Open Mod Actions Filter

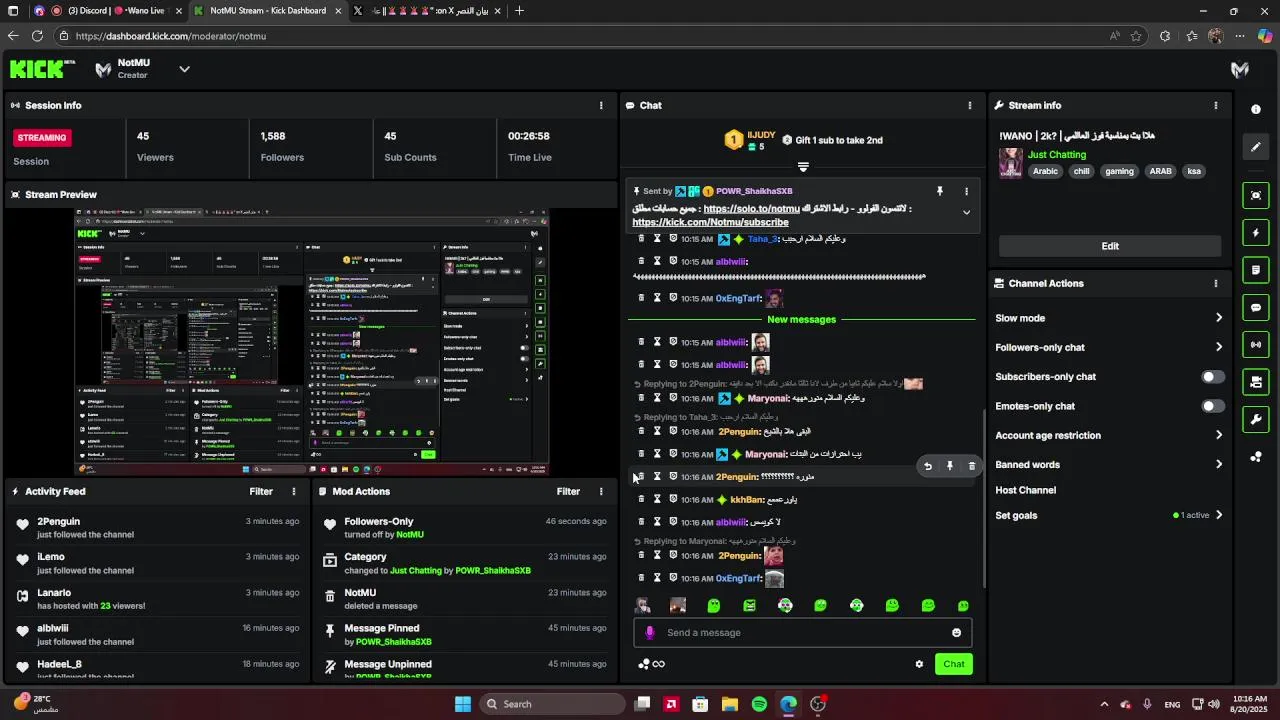tap(568, 491)
